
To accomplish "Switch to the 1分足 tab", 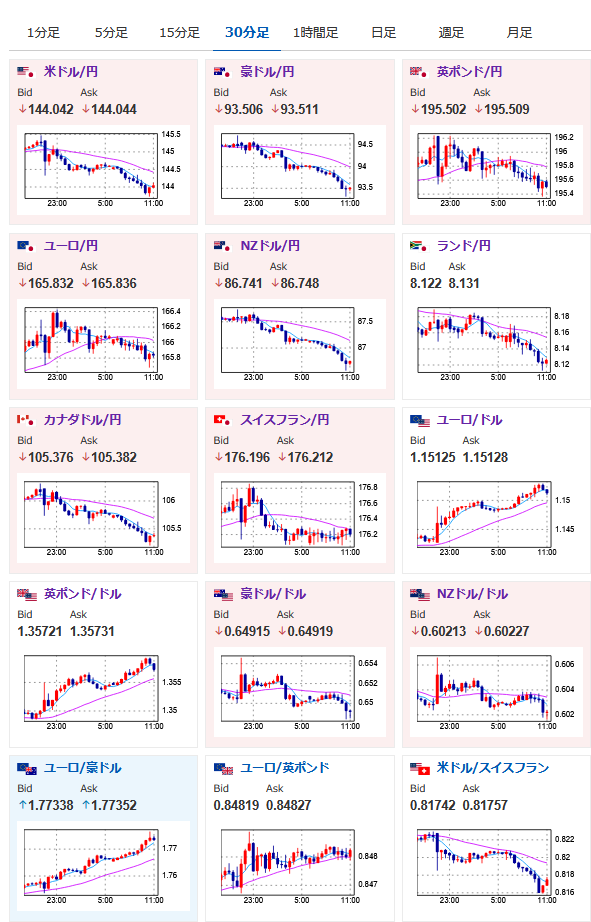I will click(x=44, y=32).
